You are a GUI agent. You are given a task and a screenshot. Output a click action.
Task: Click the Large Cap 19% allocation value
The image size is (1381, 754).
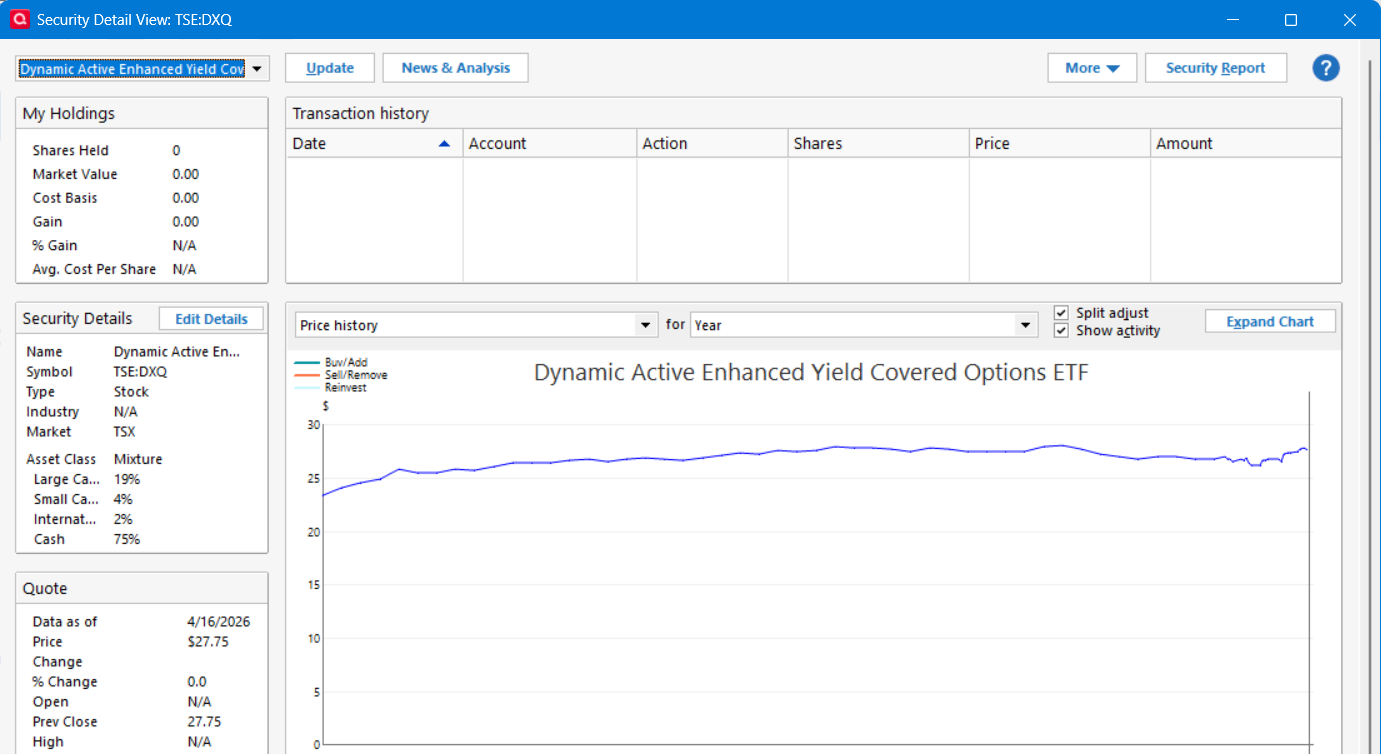click(127, 480)
